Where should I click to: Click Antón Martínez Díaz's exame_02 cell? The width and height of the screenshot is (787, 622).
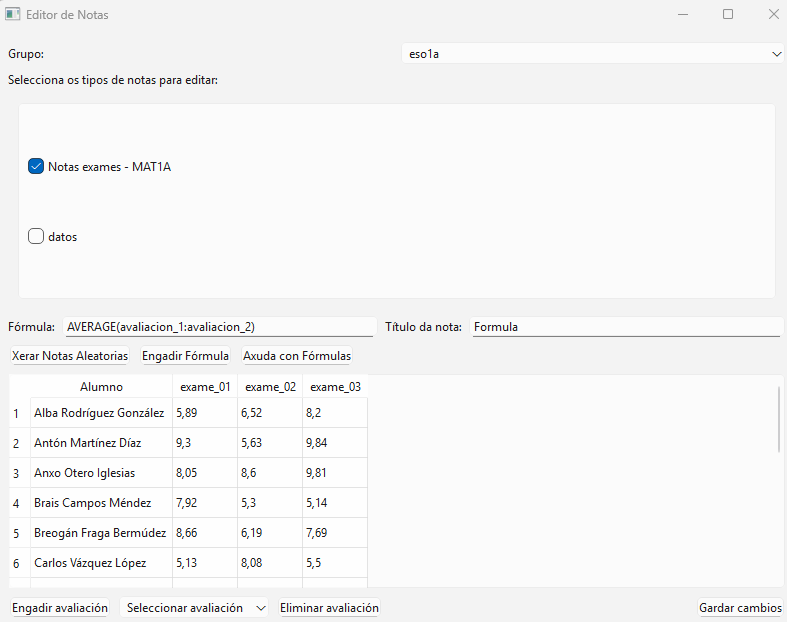click(x=269, y=443)
